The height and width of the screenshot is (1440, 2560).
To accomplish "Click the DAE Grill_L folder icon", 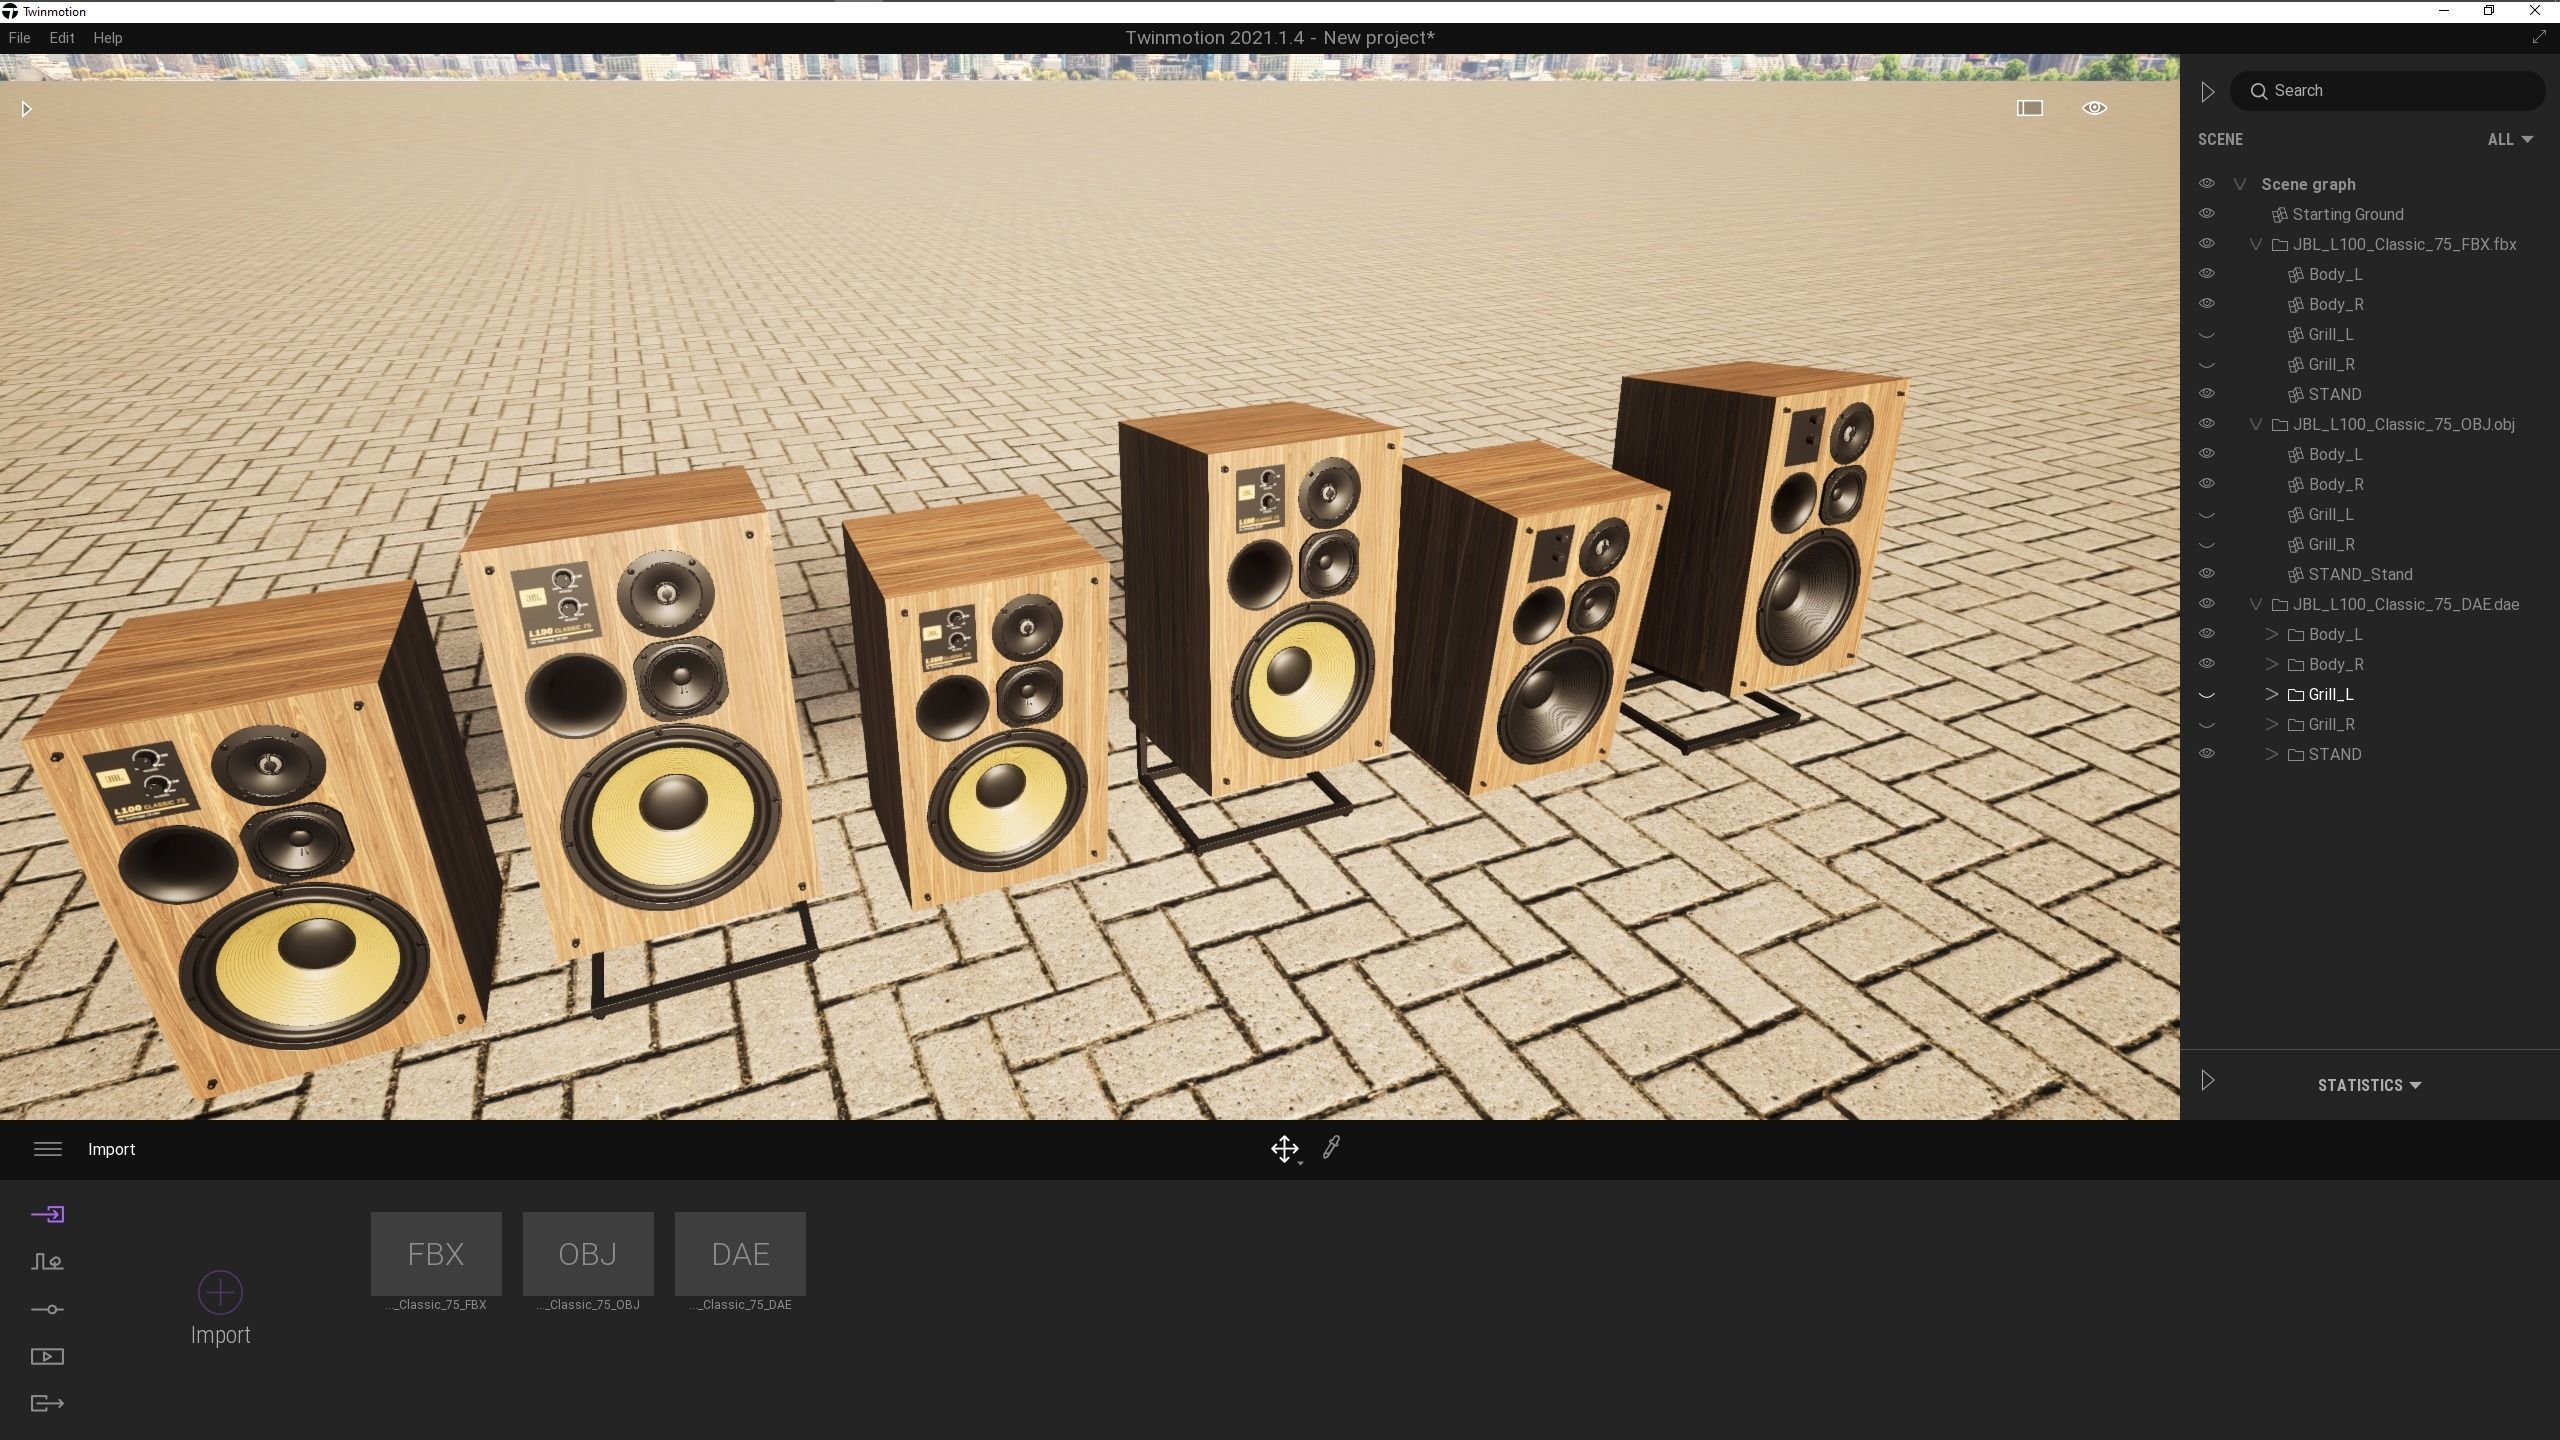I will pyautogui.click(x=2295, y=695).
